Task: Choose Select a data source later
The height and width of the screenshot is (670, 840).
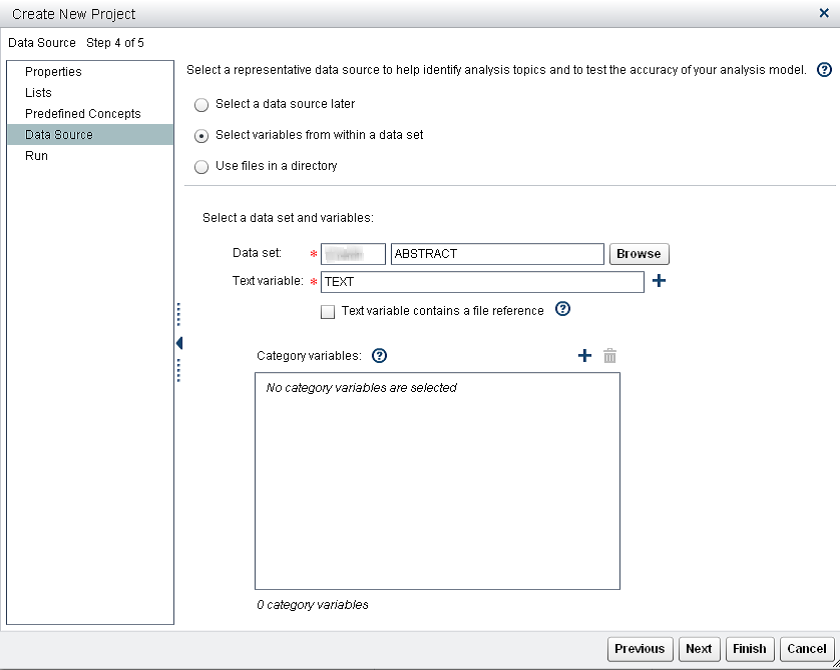Action: pos(201,105)
